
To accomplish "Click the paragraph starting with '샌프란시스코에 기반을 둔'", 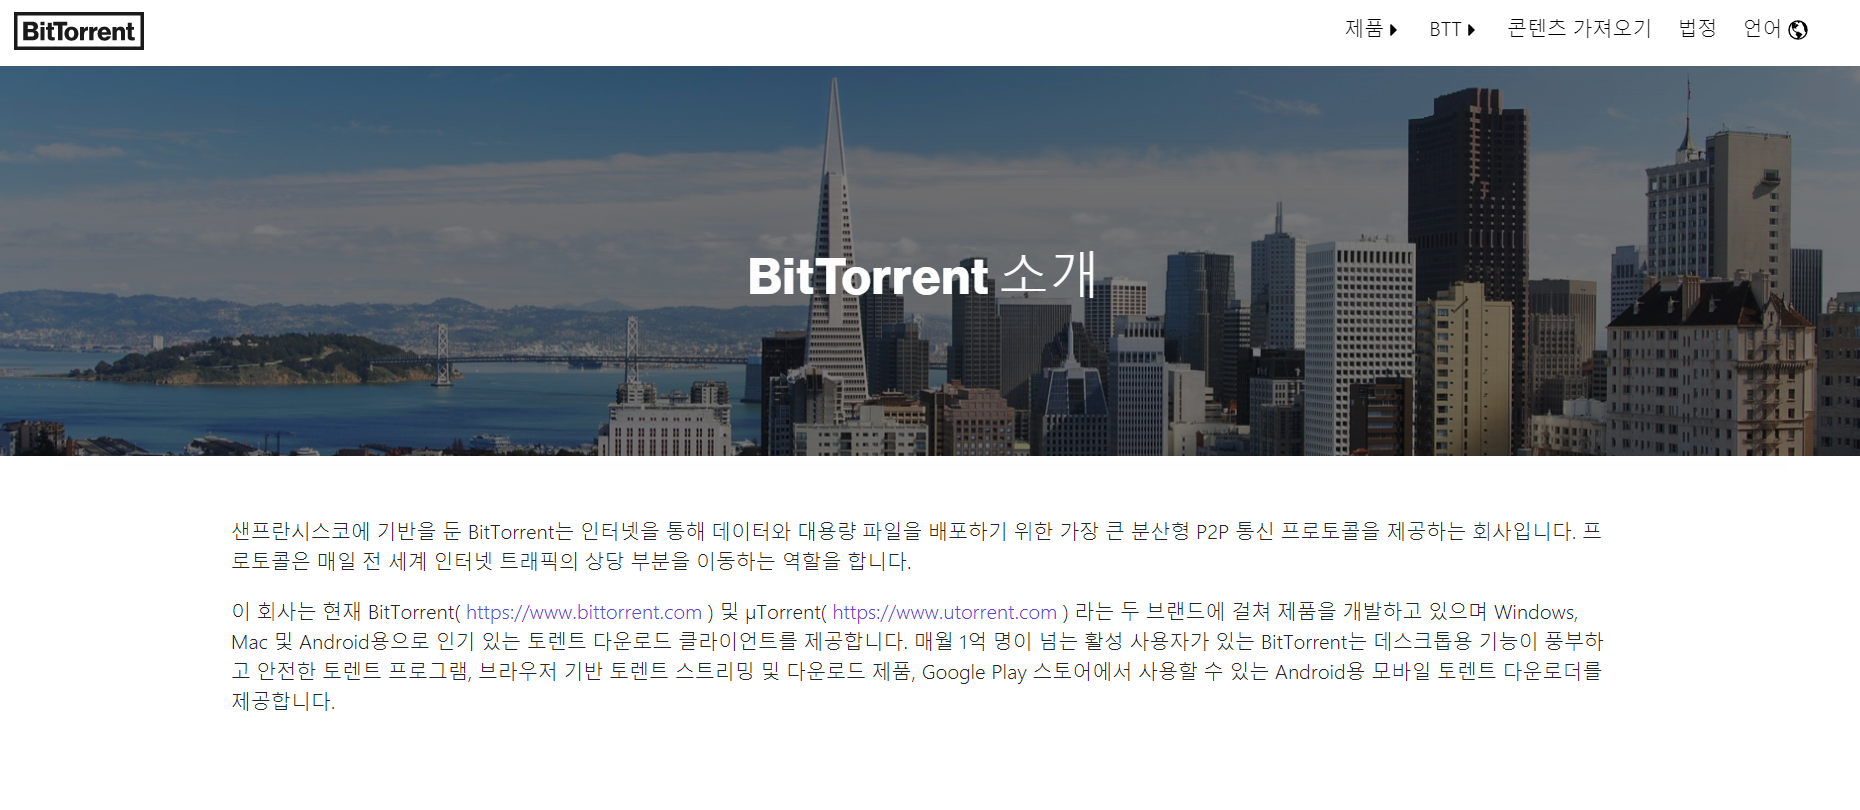I will tap(916, 546).
